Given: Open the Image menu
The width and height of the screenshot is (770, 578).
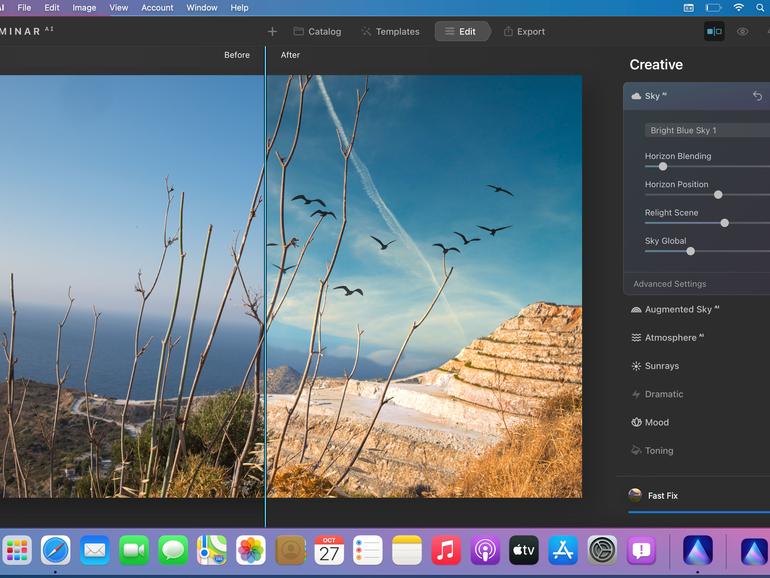Looking at the screenshot, I should (x=84, y=7).
